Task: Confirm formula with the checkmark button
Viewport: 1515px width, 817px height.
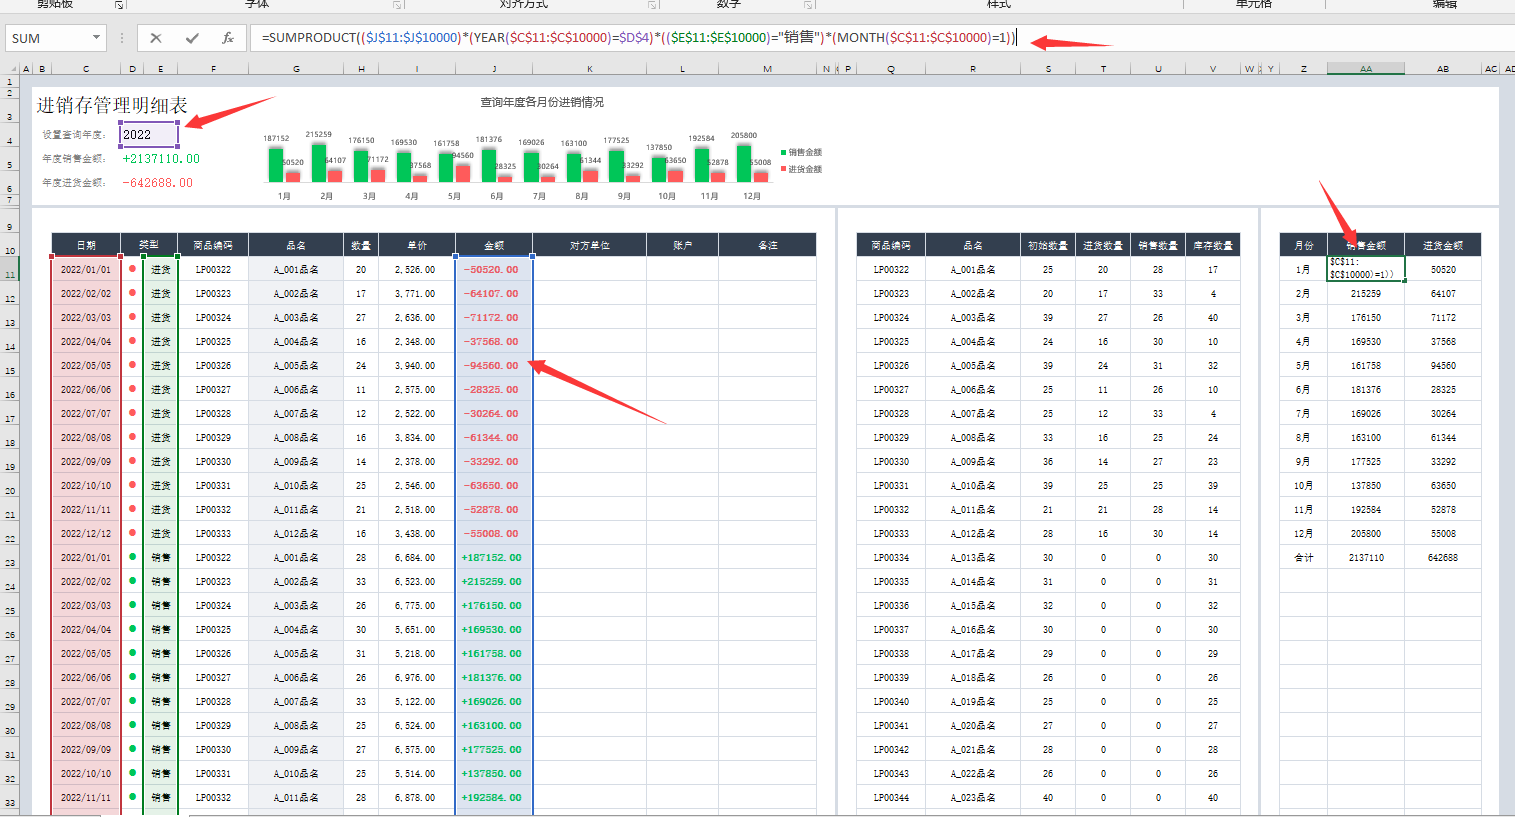Action: (x=192, y=38)
